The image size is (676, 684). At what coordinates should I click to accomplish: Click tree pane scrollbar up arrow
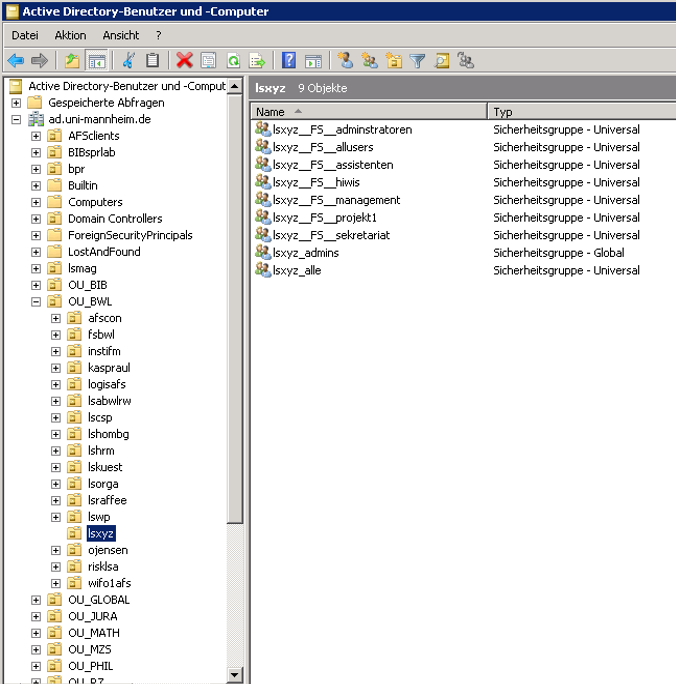pyautogui.click(x=235, y=86)
